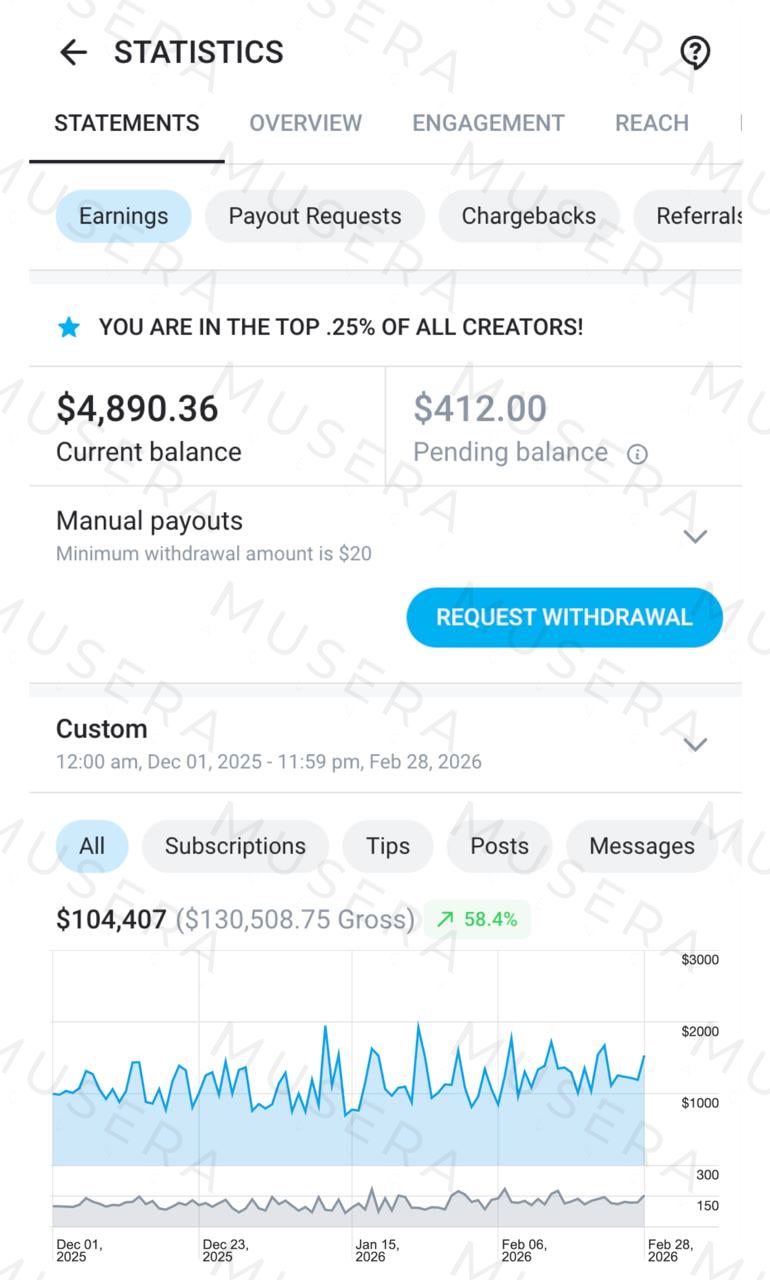770x1280 pixels.
Task: Click the blue star icon
Action: pyautogui.click(x=68, y=327)
